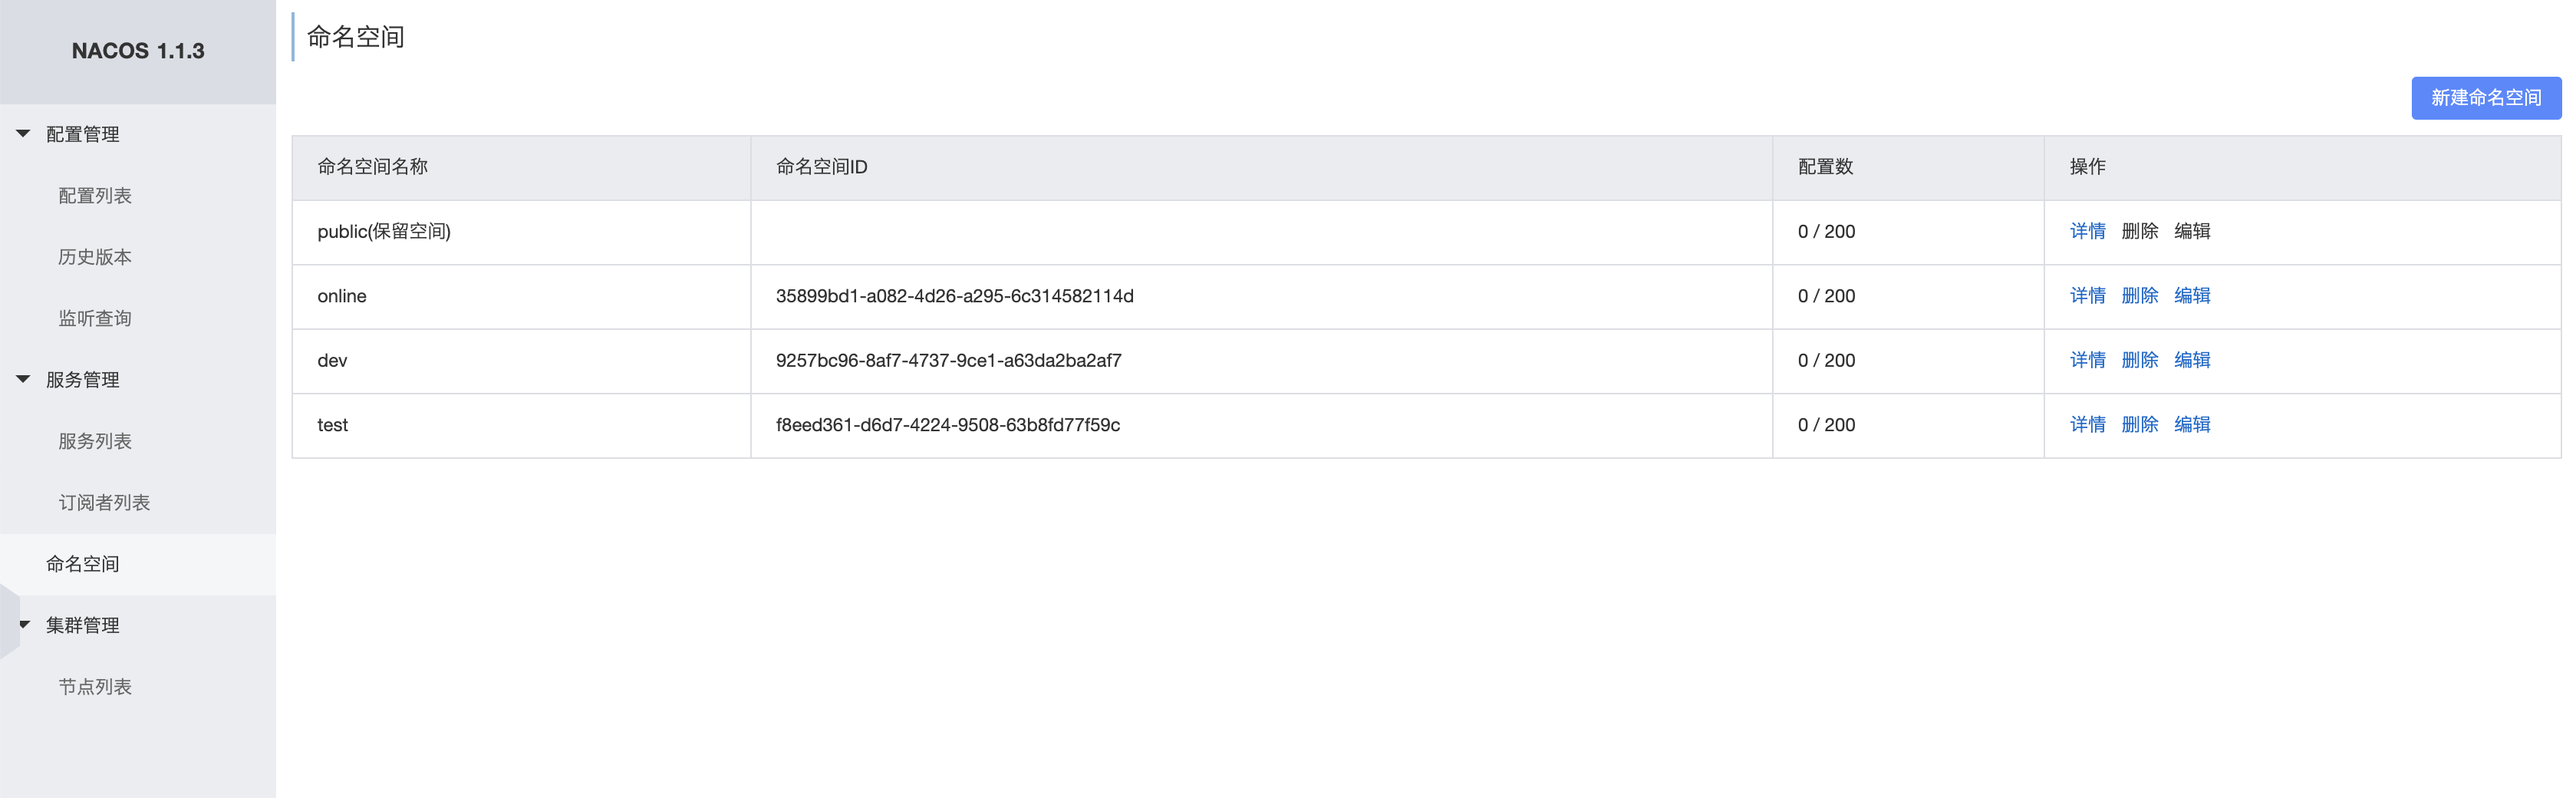Open 订阅者列表 in sidebar
The height and width of the screenshot is (798, 2576).
pos(104,502)
